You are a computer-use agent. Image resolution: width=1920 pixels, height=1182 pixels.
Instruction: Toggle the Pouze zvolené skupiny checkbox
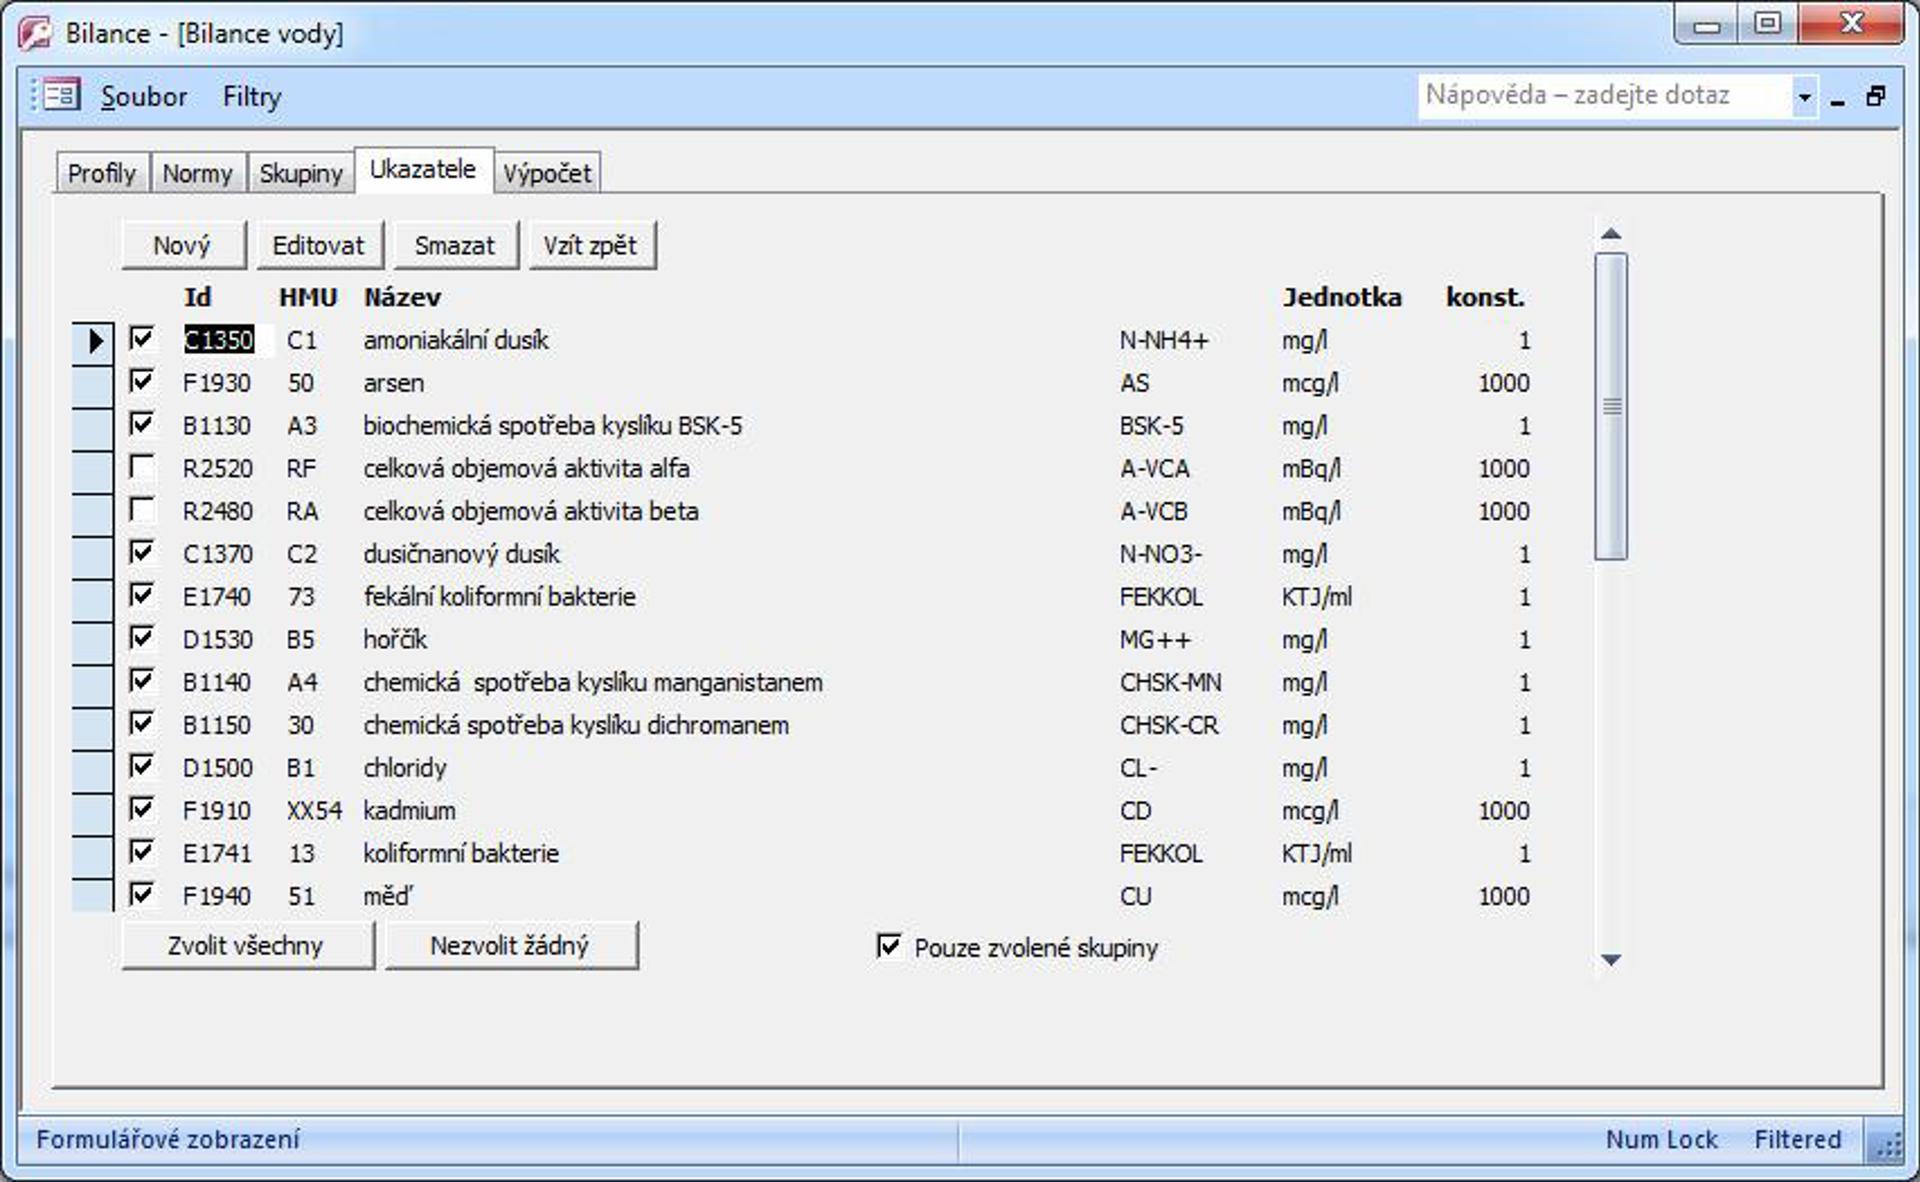pyautogui.click(x=889, y=946)
